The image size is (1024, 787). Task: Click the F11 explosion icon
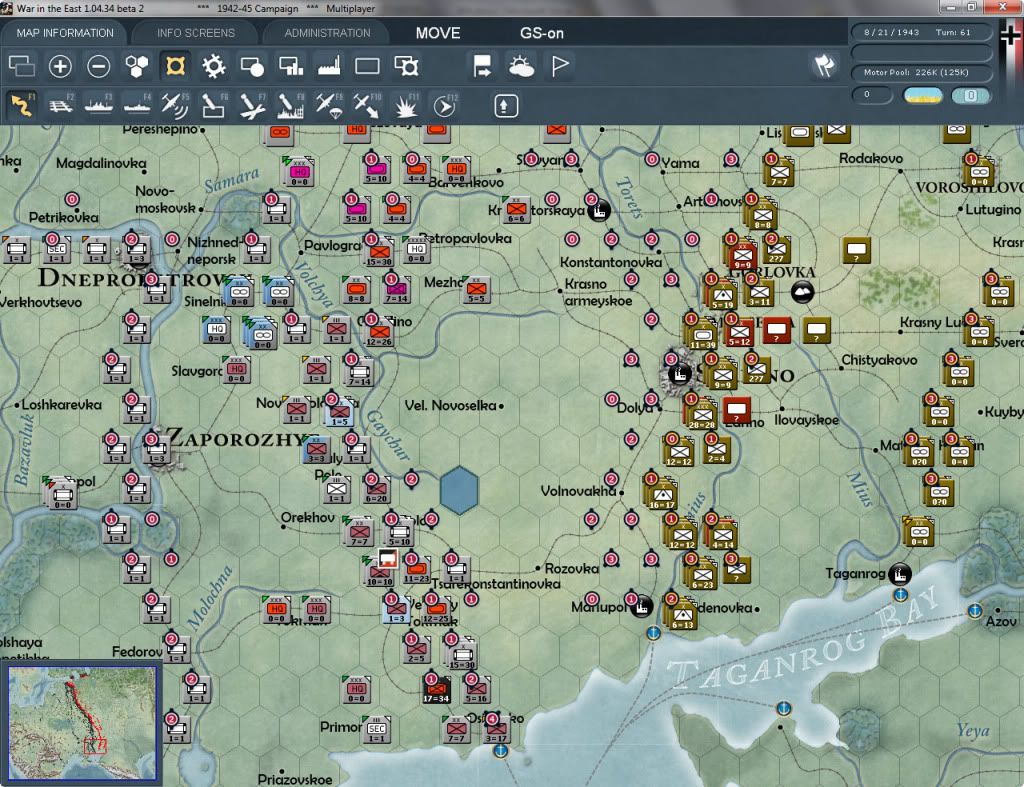point(406,105)
